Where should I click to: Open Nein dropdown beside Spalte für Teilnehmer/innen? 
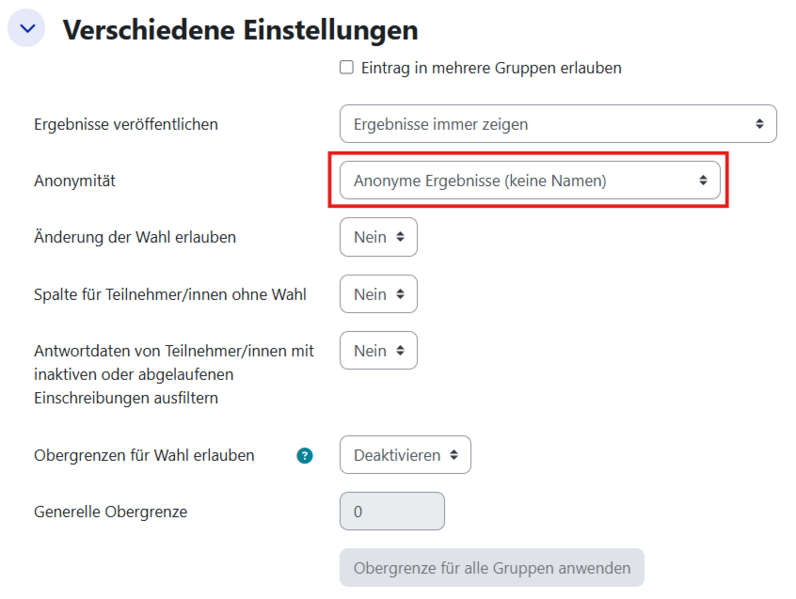(x=378, y=294)
